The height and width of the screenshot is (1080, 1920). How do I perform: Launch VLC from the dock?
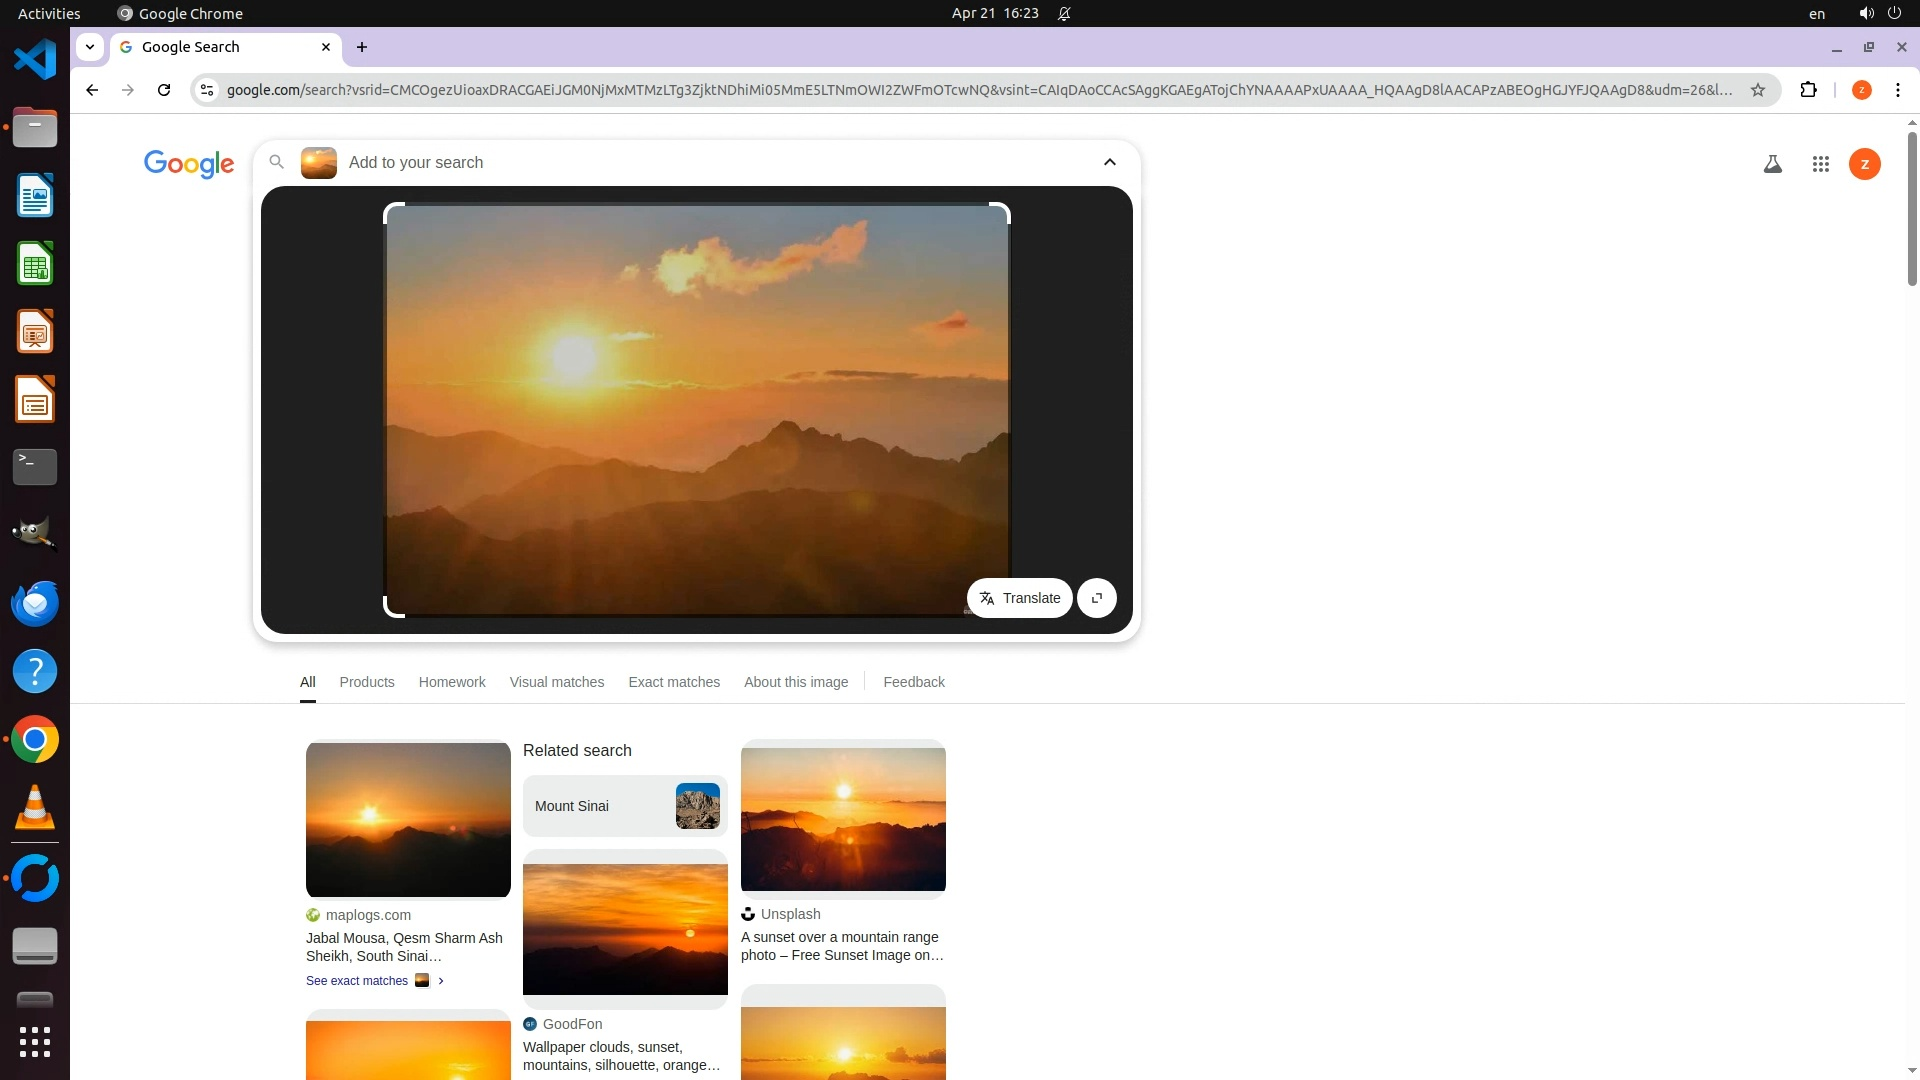(x=35, y=808)
